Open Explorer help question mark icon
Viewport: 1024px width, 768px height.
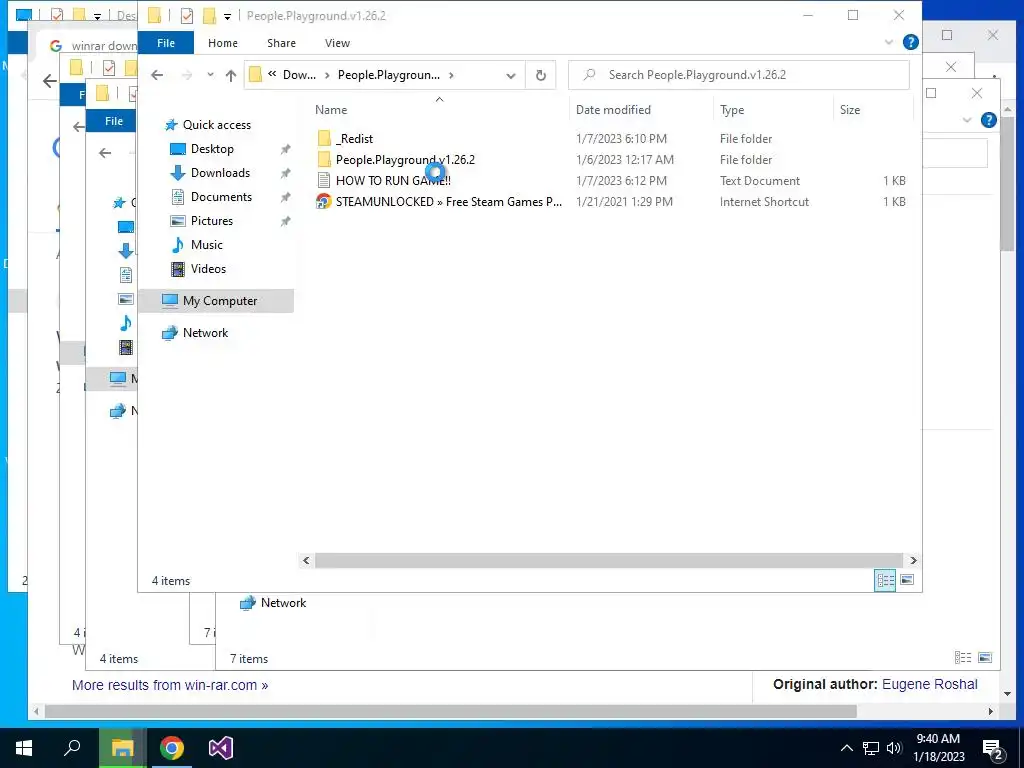pos(910,42)
